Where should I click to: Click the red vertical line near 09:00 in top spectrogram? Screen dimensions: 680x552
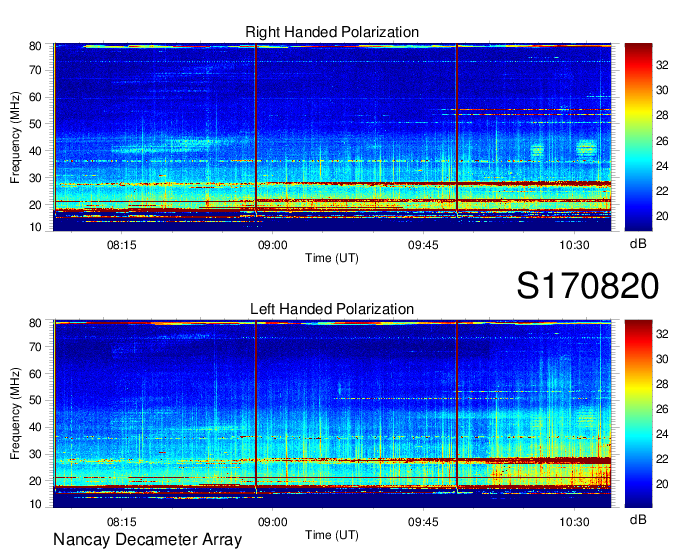[x=256, y=128]
